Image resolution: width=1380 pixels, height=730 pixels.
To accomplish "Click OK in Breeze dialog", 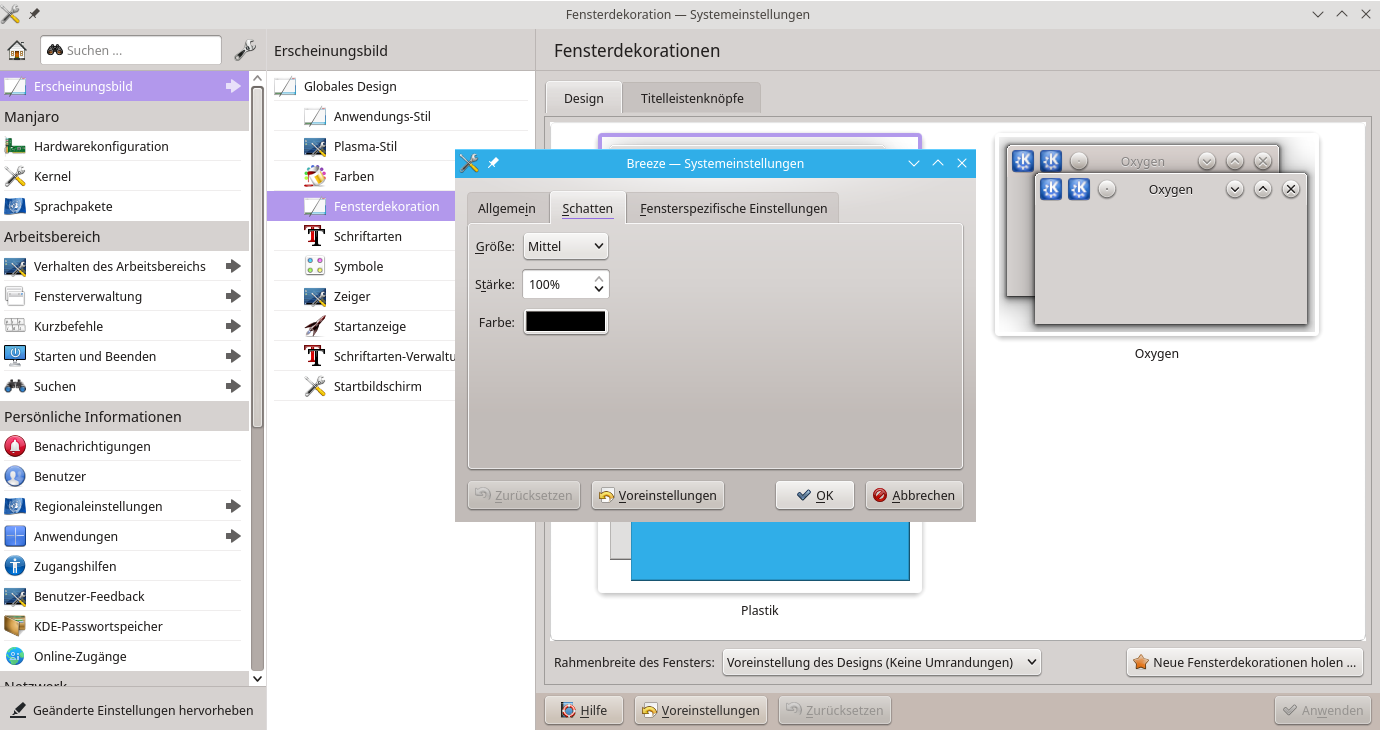I will pos(815,495).
